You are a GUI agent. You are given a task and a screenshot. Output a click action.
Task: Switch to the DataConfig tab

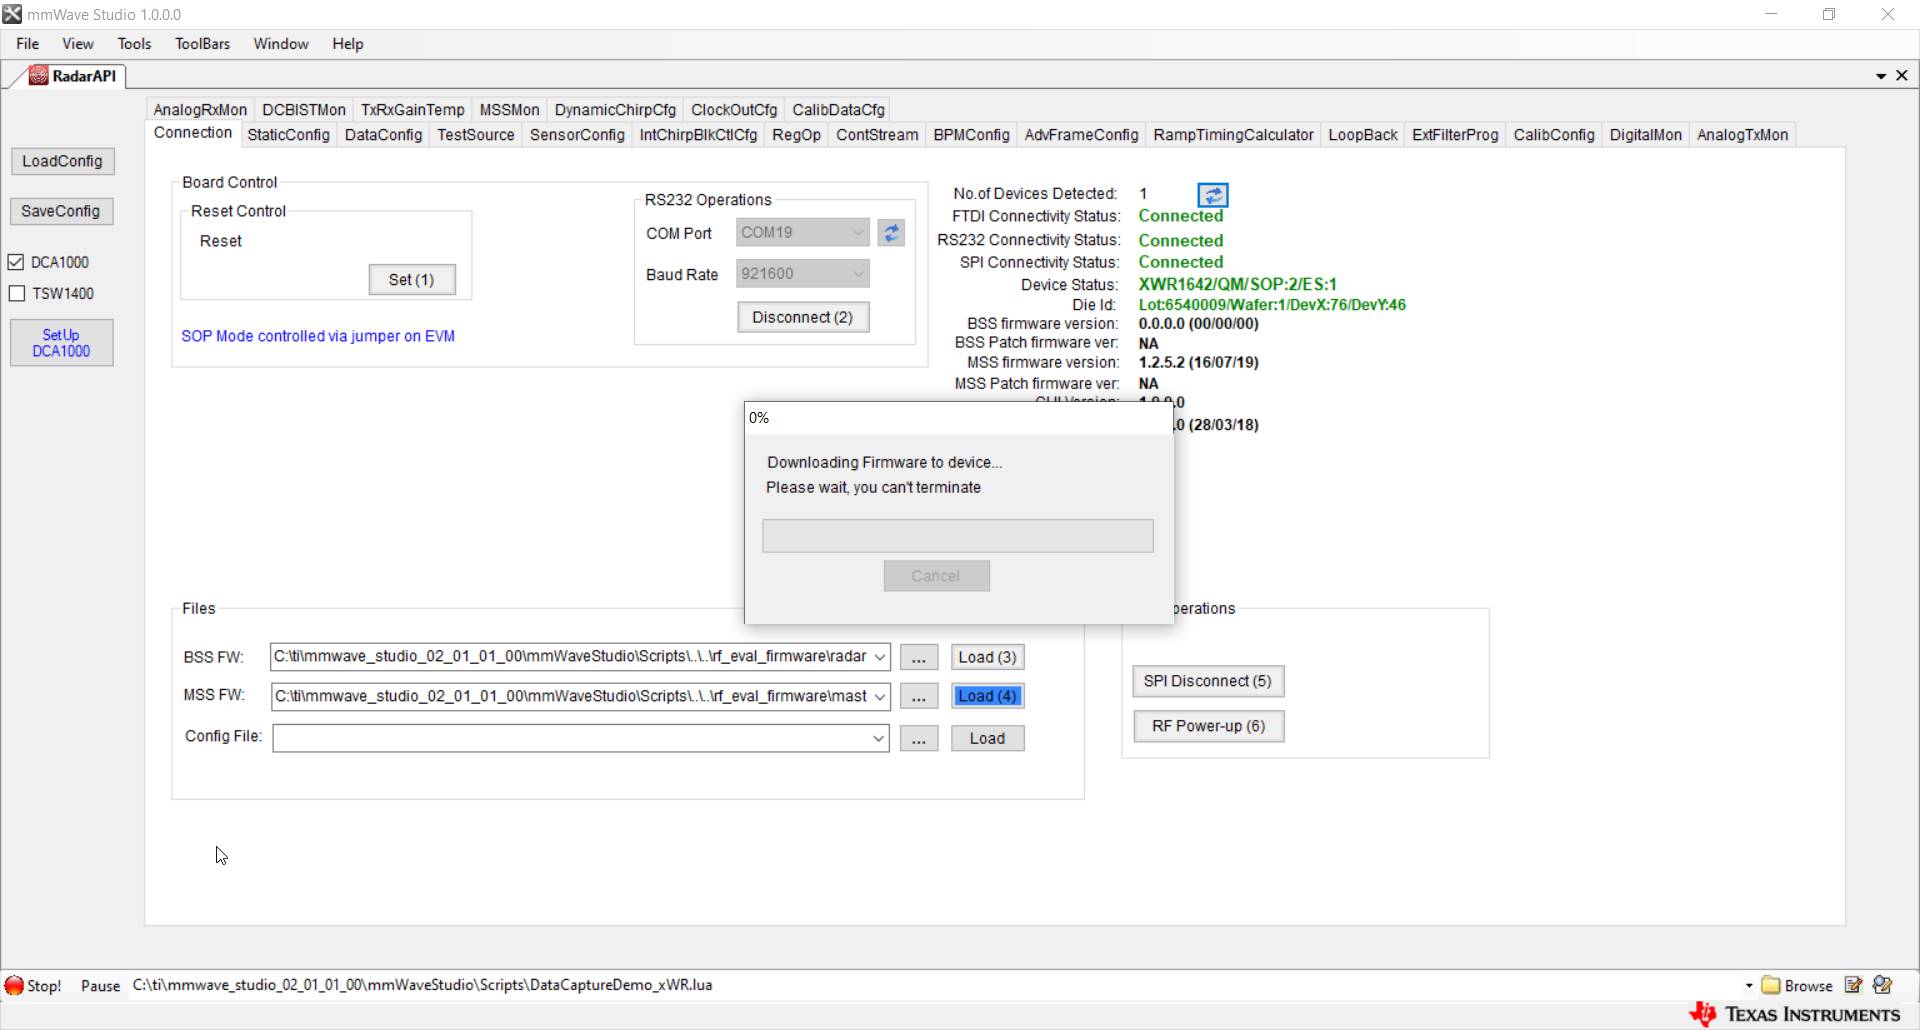tap(383, 135)
